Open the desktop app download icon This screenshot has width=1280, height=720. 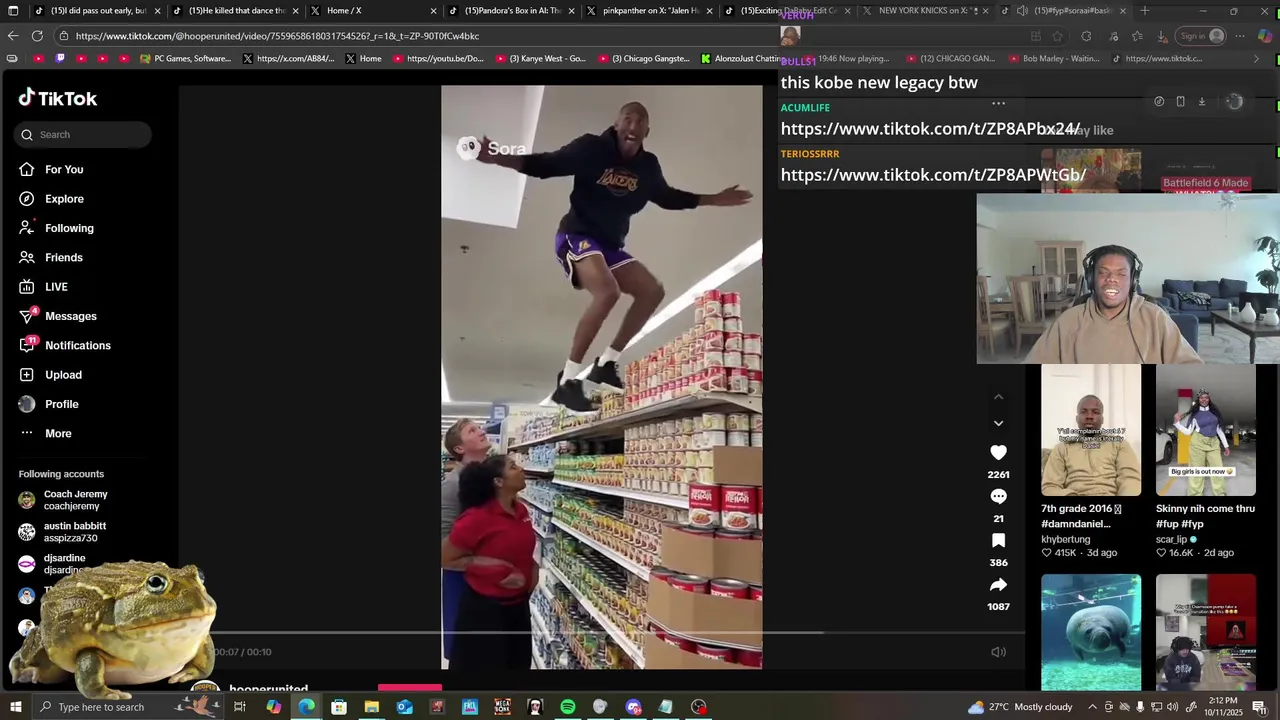point(1202,101)
